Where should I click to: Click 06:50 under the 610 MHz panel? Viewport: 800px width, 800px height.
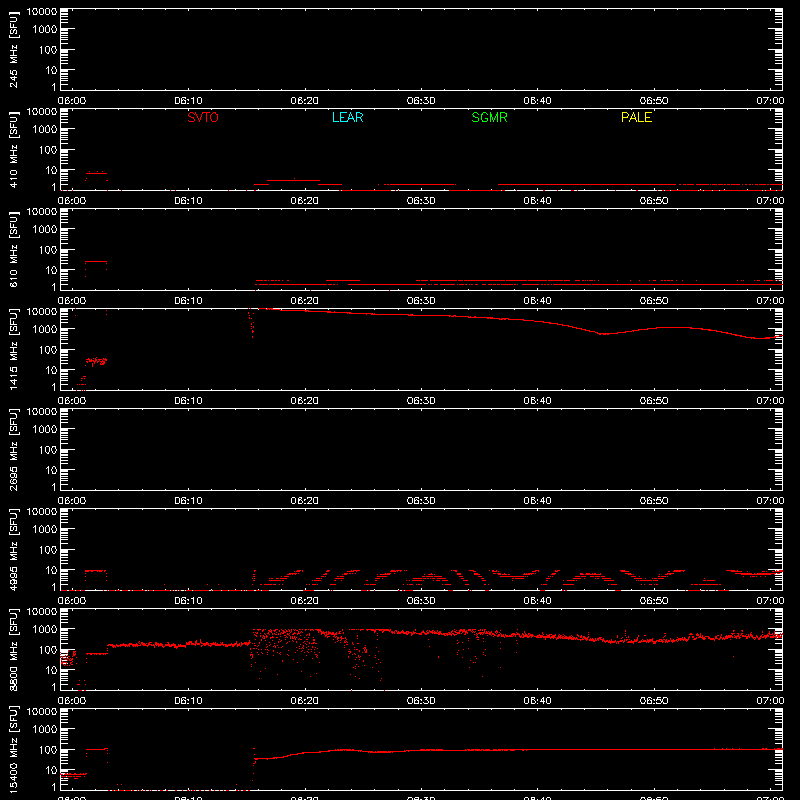[x=654, y=301]
